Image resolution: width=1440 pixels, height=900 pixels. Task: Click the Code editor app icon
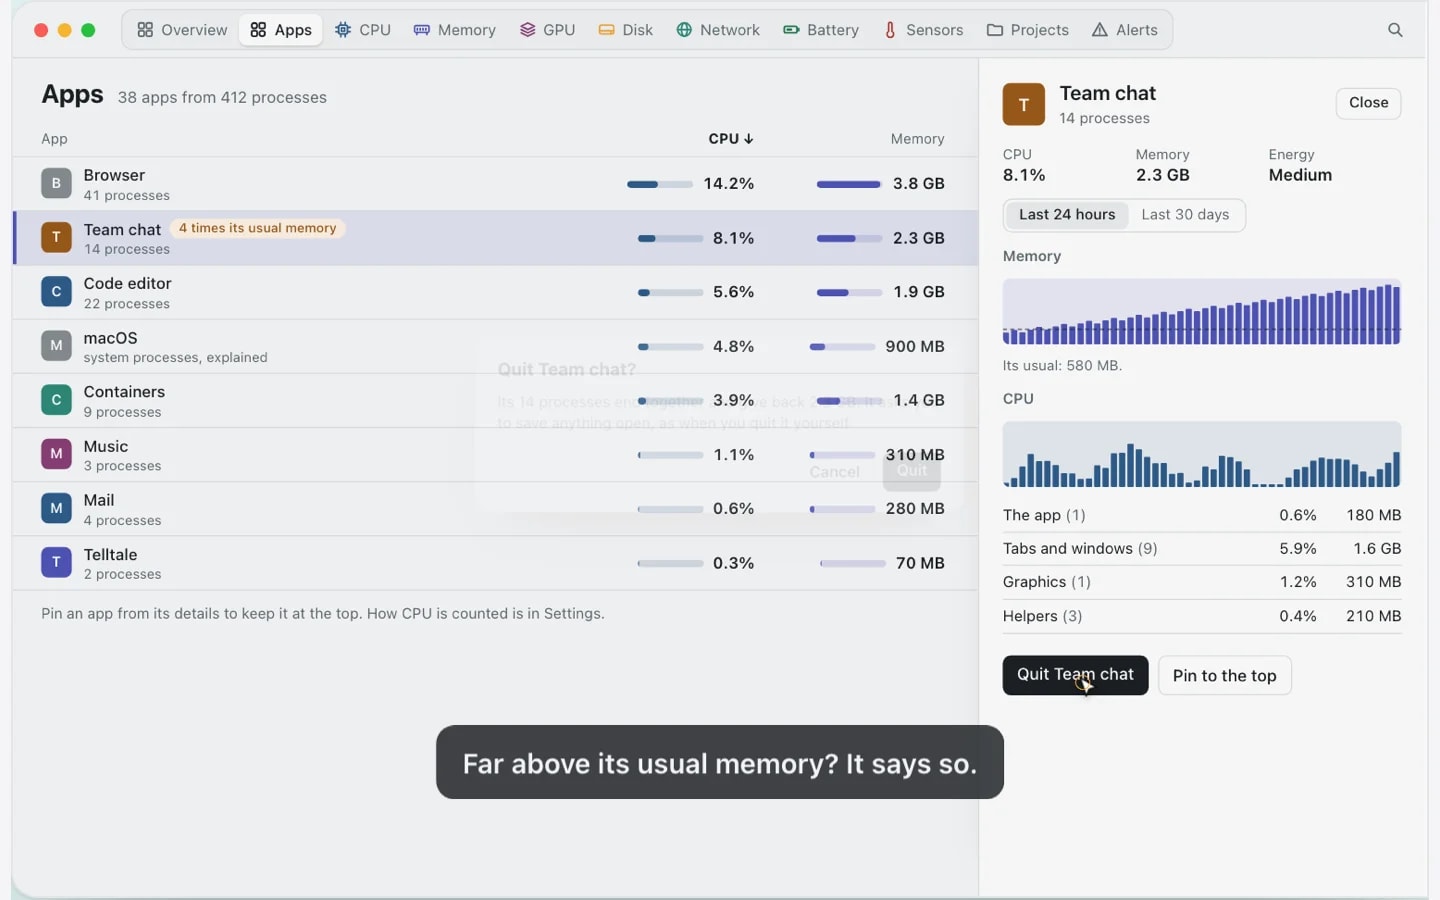56,292
